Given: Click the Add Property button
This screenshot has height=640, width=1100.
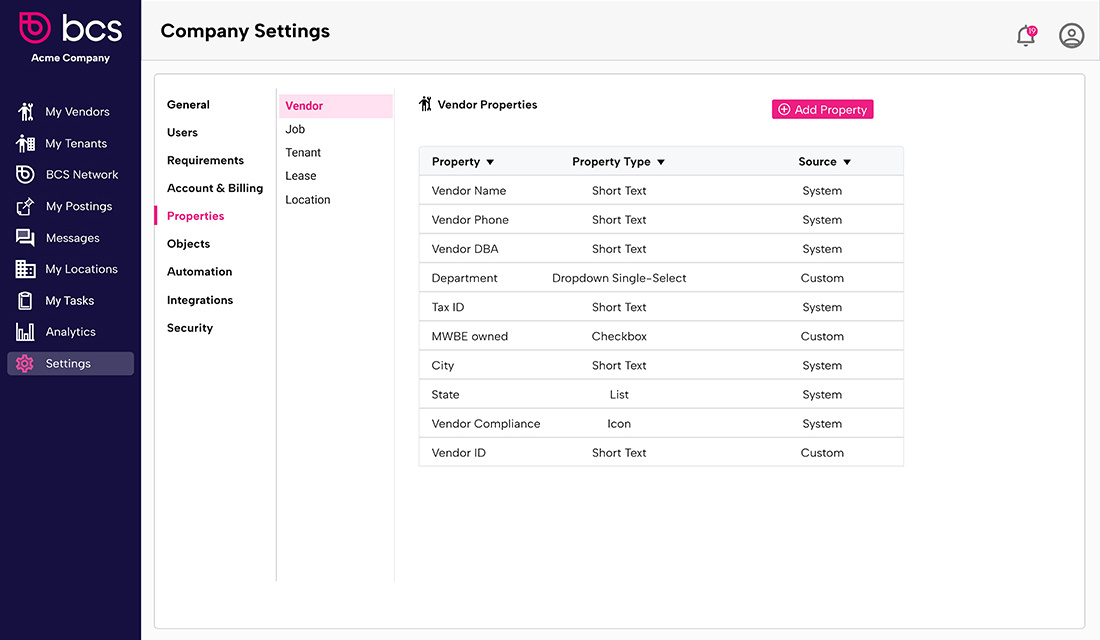Looking at the screenshot, I should click(x=822, y=110).
